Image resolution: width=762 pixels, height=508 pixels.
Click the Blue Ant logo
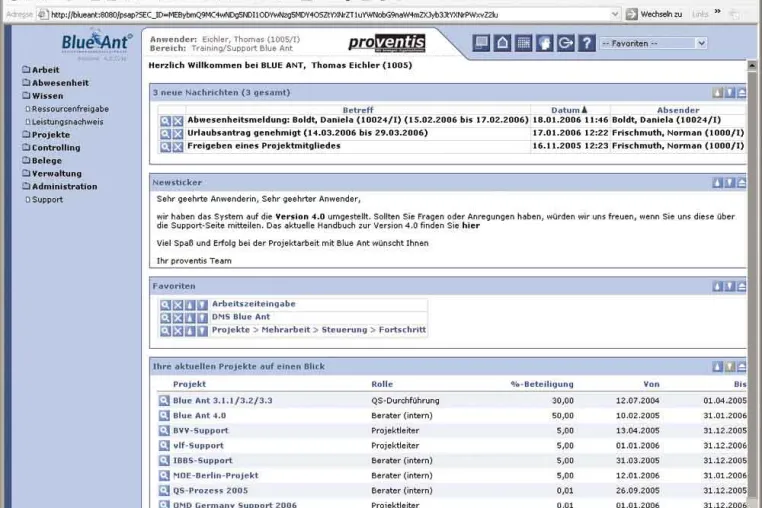pos(97,43)
